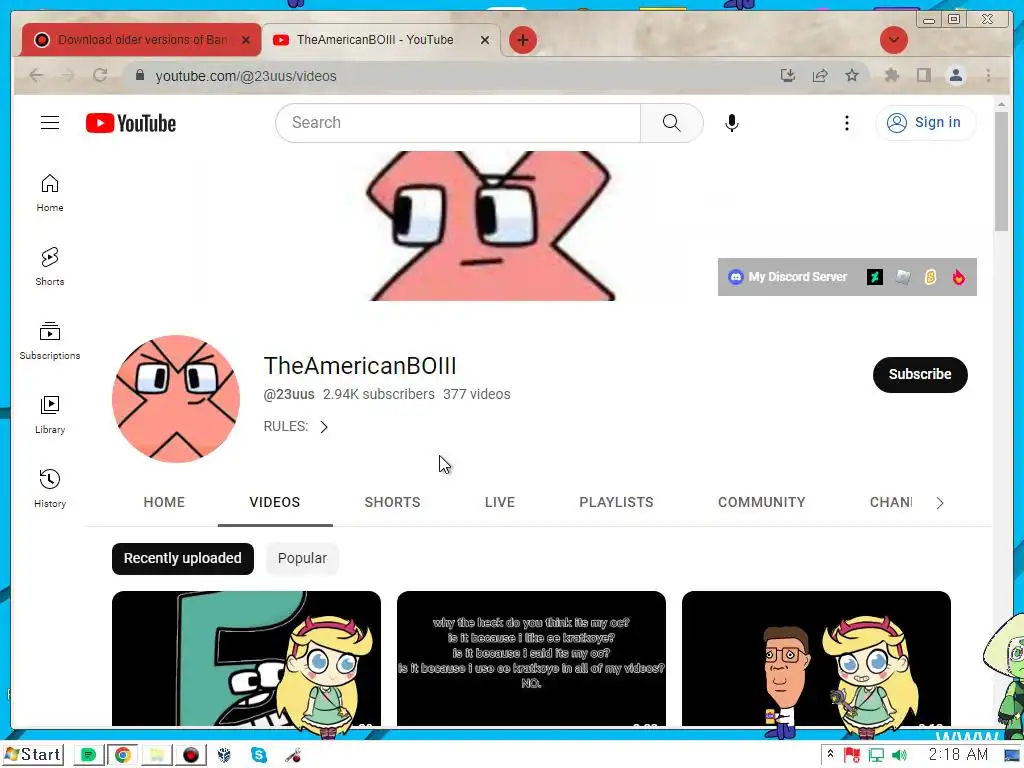Select the VIDEOS channel tab
Viewport: 1024px width, 768px height.
(x=275, y=502)
